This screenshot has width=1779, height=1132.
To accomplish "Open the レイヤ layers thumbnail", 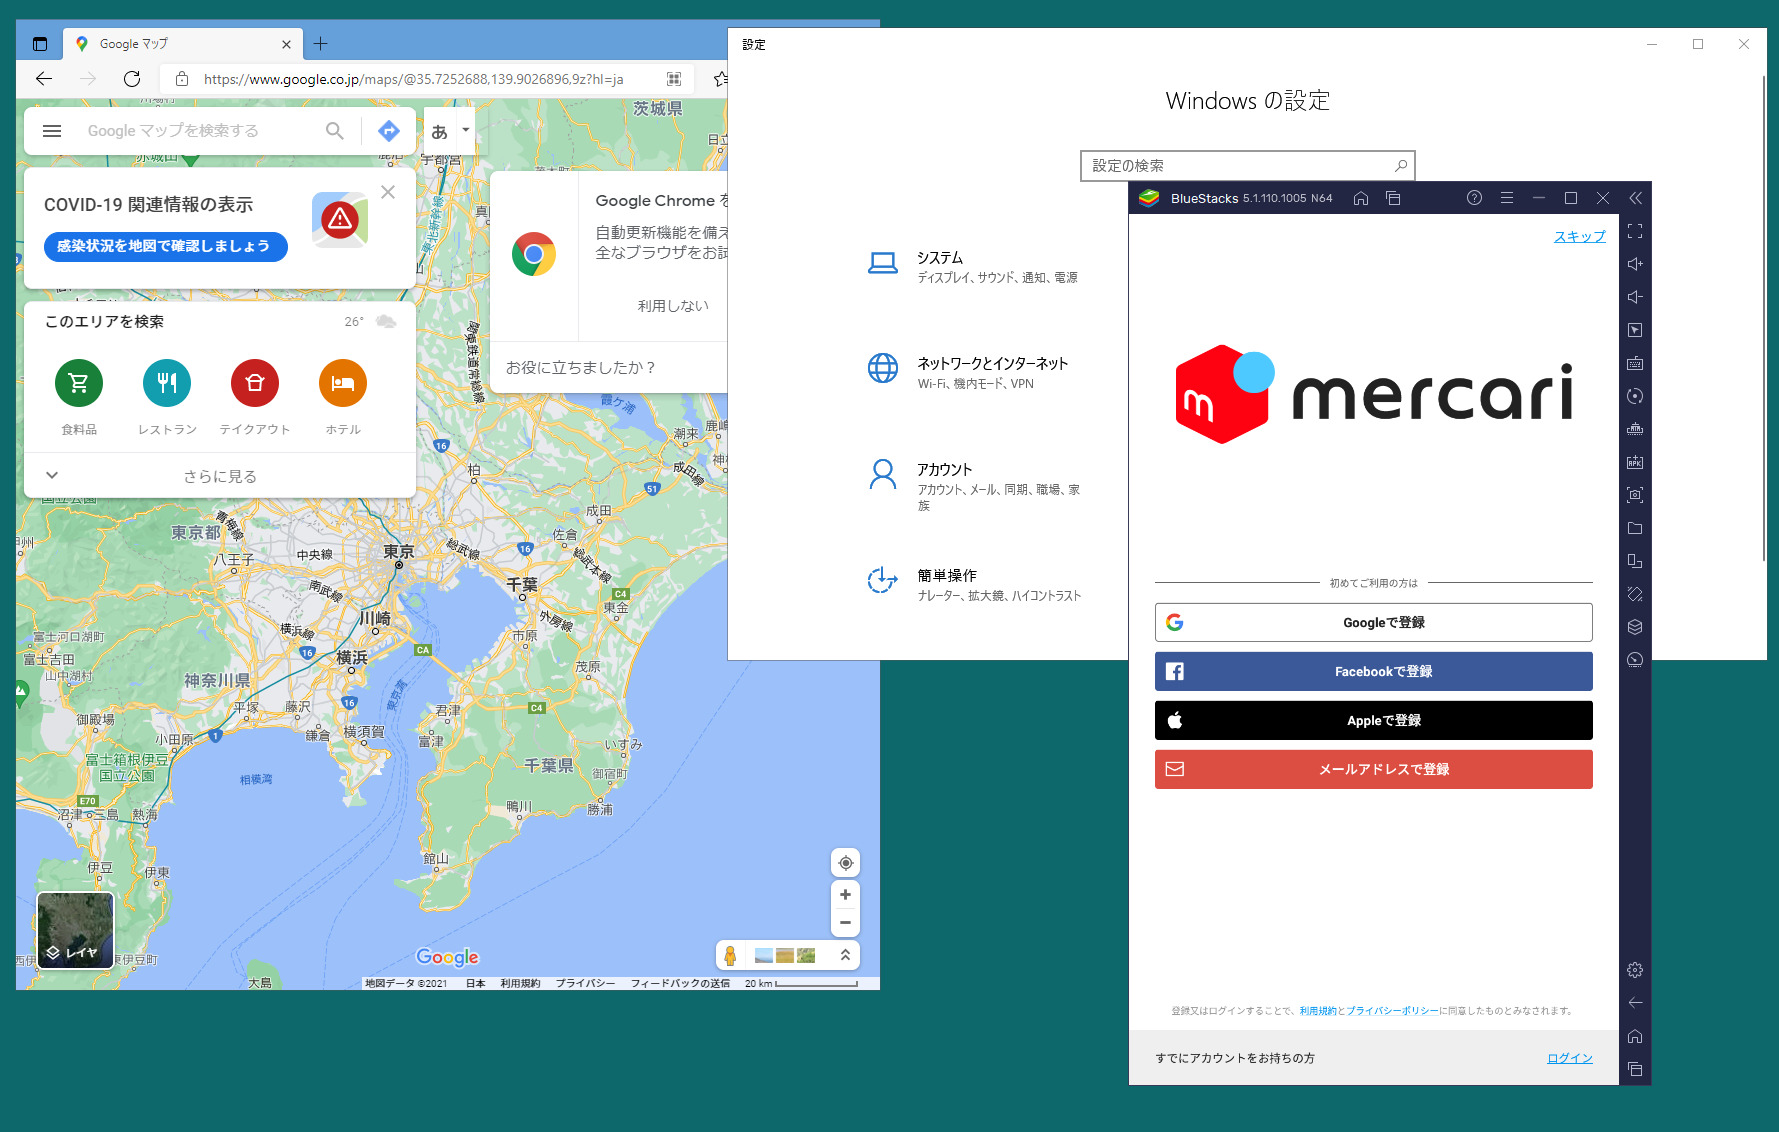I will [76, 931].
